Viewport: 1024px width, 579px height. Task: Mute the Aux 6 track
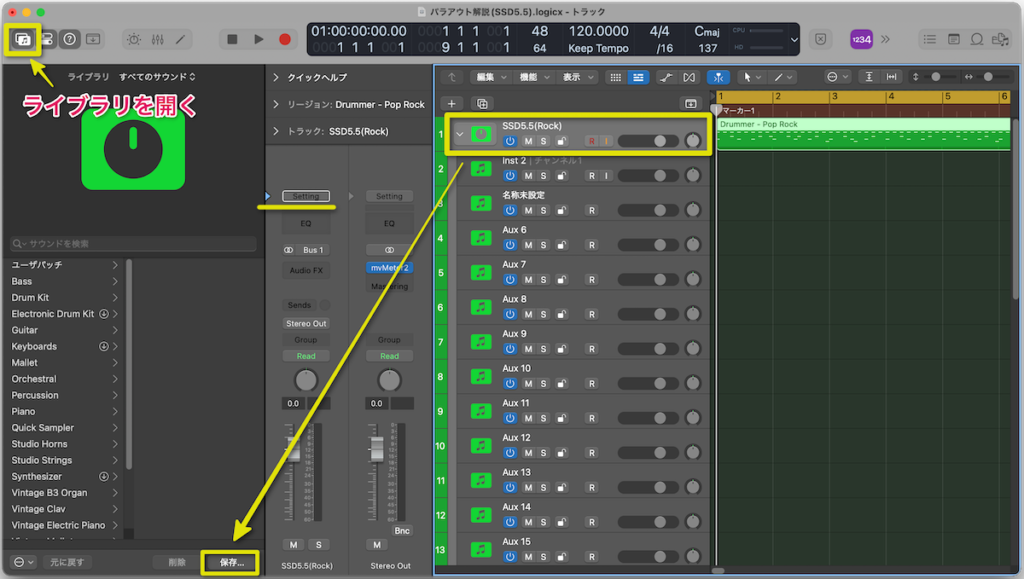528,245
